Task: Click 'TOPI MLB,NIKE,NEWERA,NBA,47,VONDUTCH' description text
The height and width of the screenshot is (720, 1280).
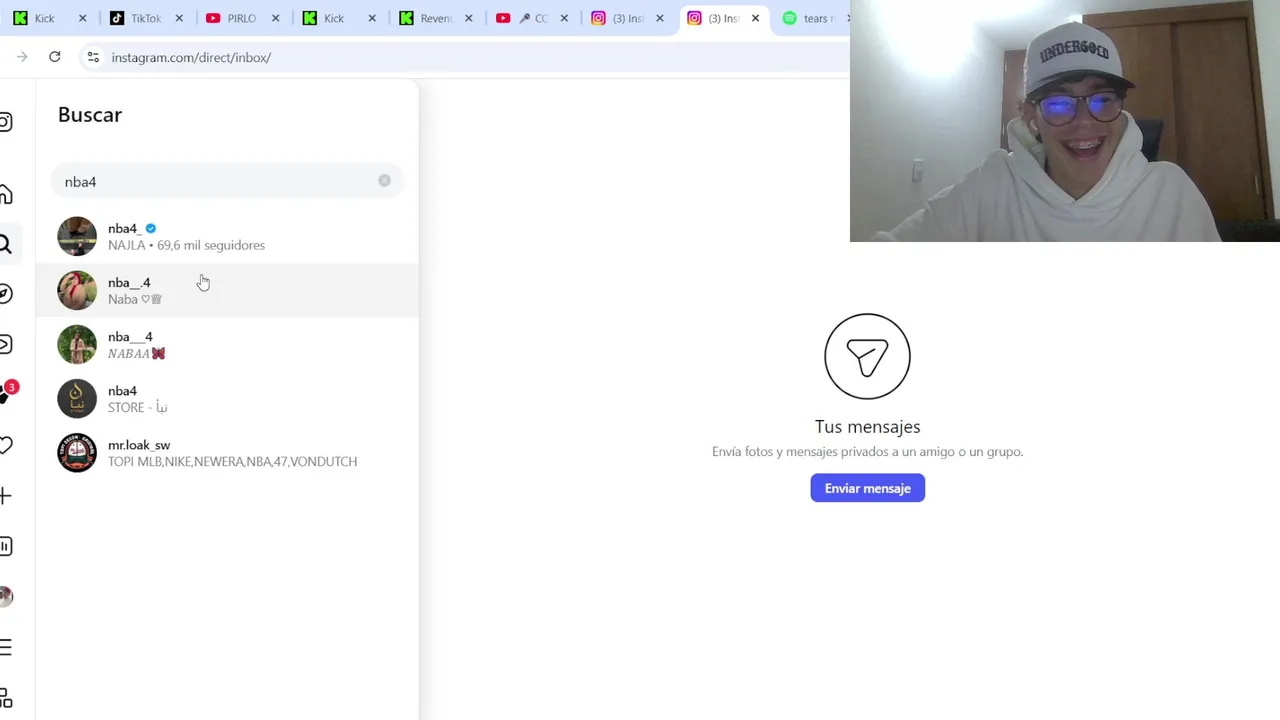Action: [x=232, y=462]
